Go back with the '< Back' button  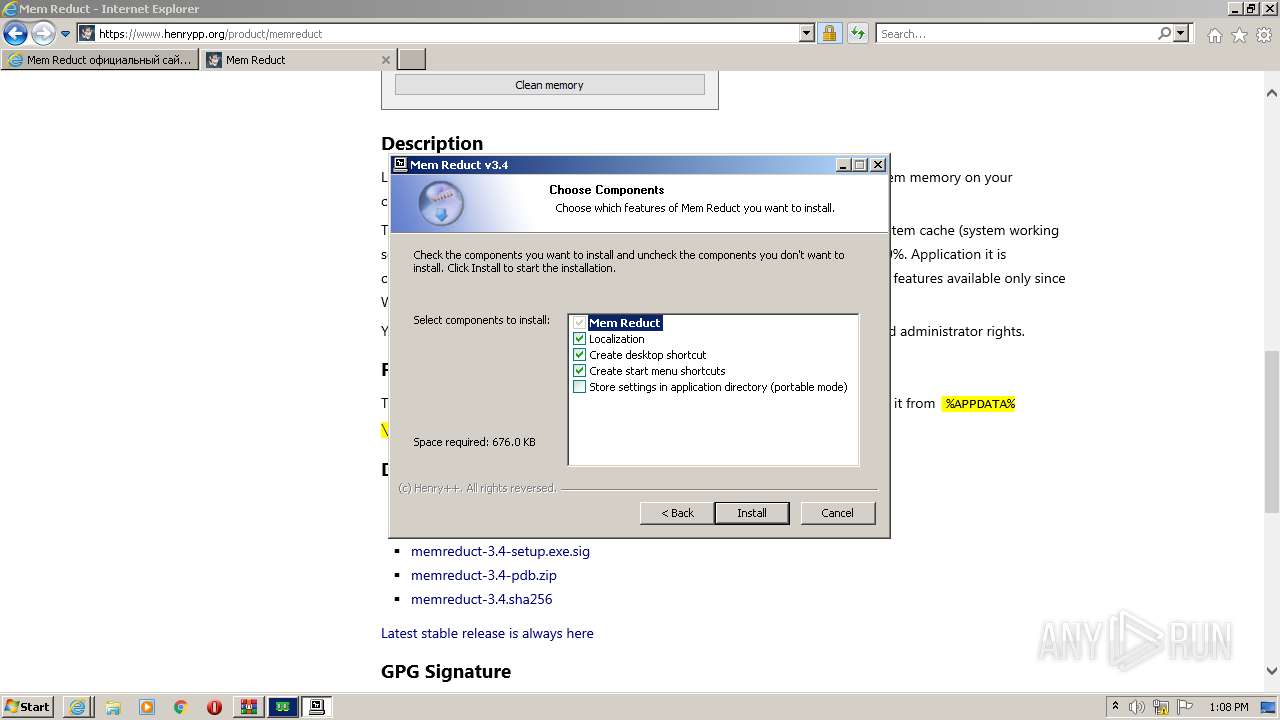tap(677, 513)
